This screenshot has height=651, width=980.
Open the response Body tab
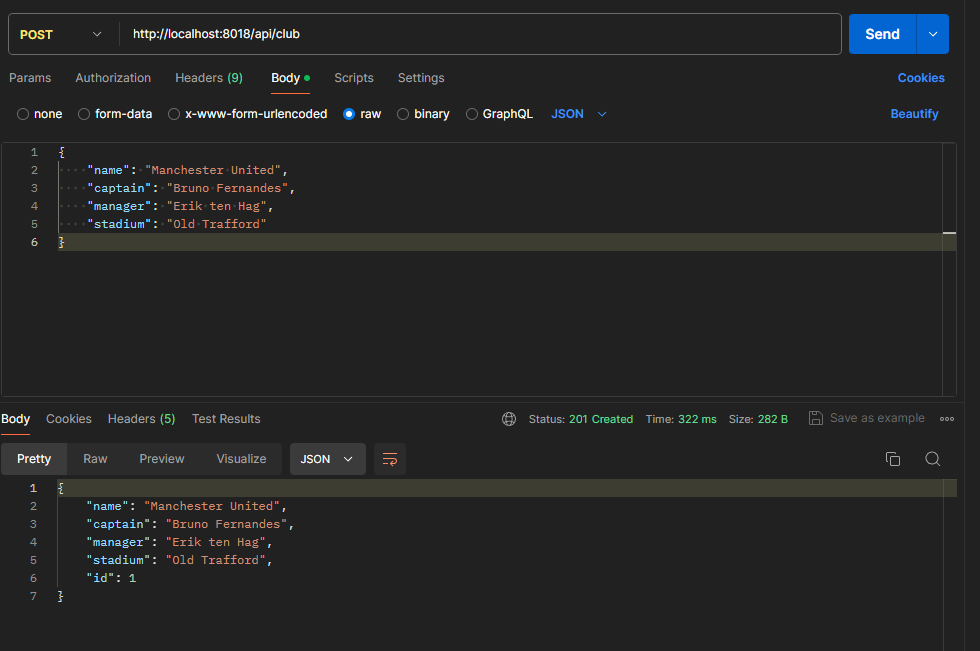(x=16, y=419)
